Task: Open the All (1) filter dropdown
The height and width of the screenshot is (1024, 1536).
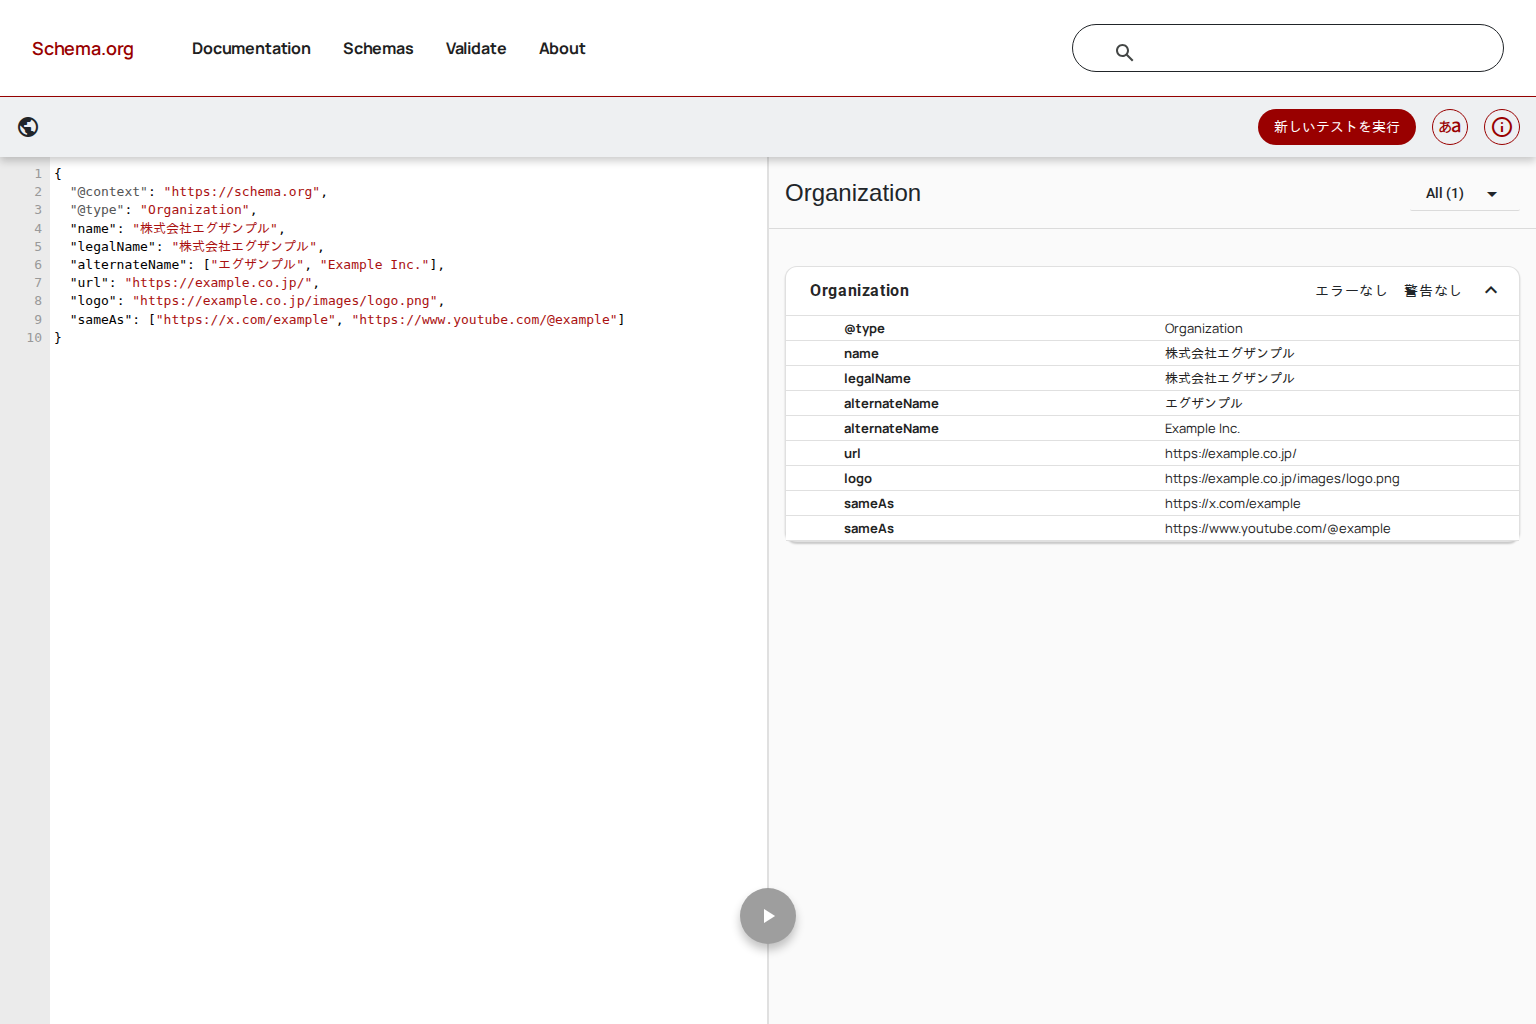Action: (x=1464, y=194)
